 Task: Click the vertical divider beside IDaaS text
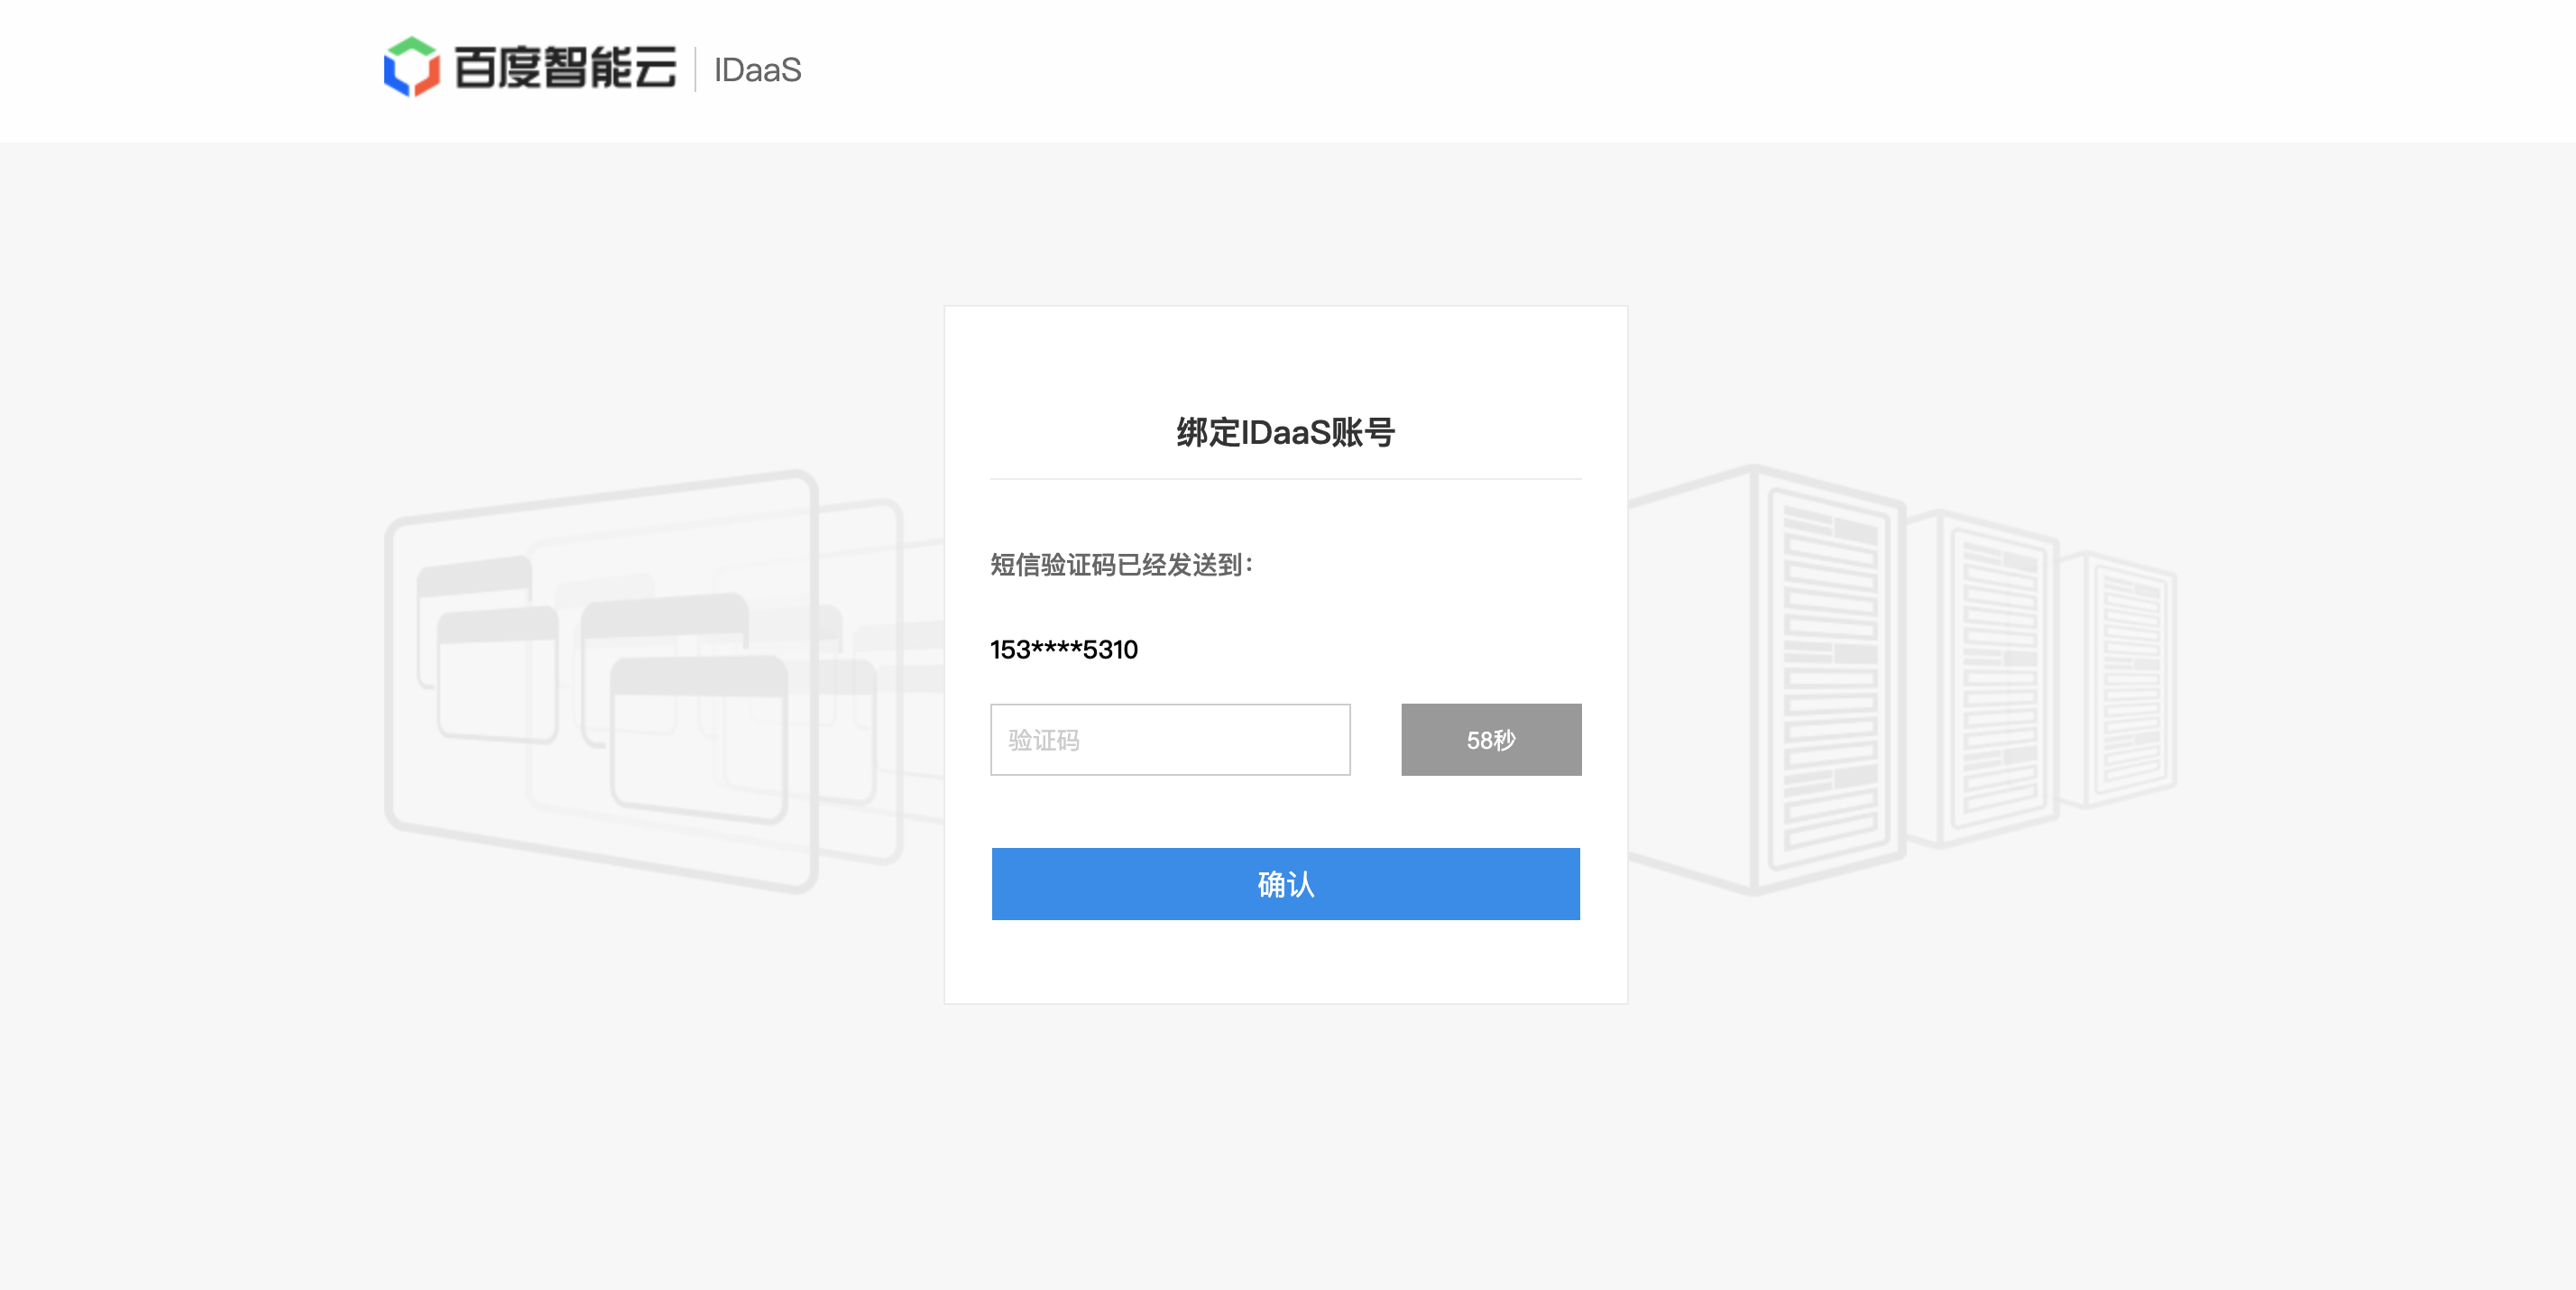695,69
